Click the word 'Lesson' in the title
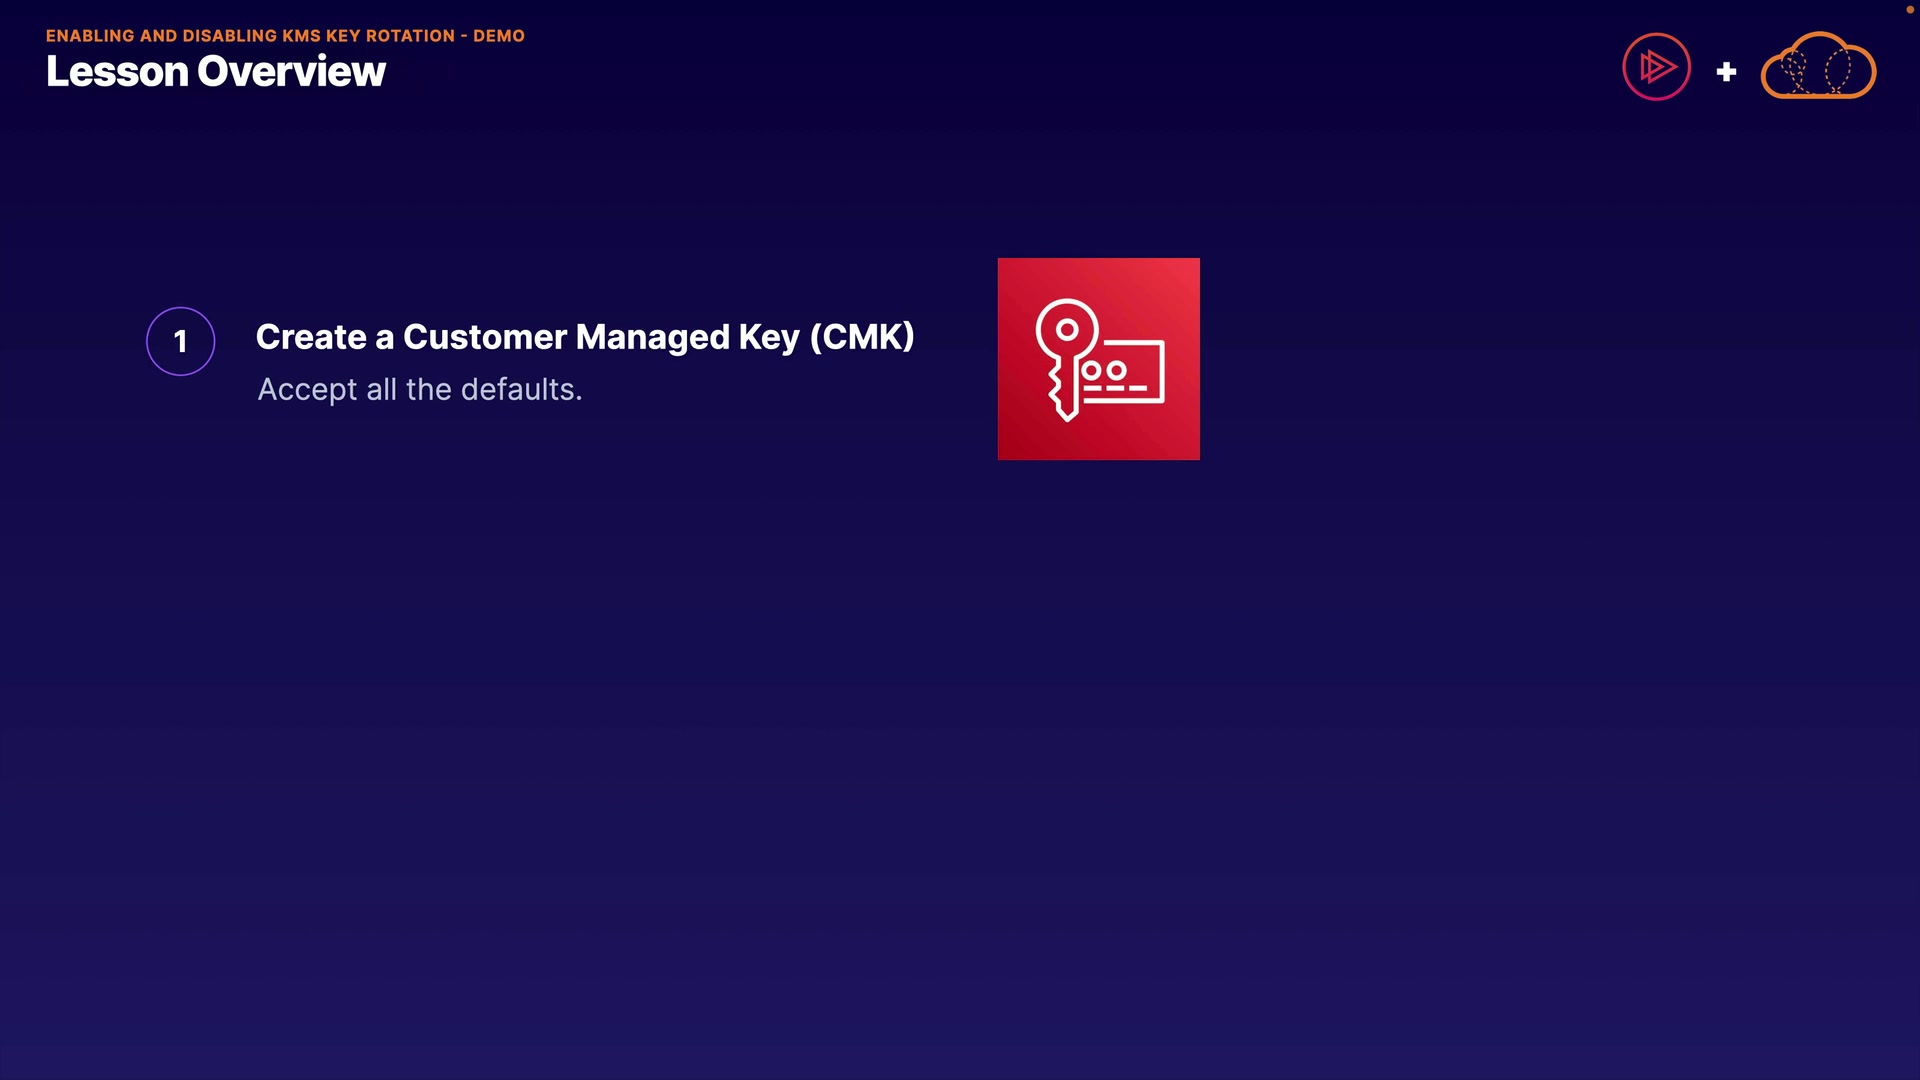 pos(117,72)
